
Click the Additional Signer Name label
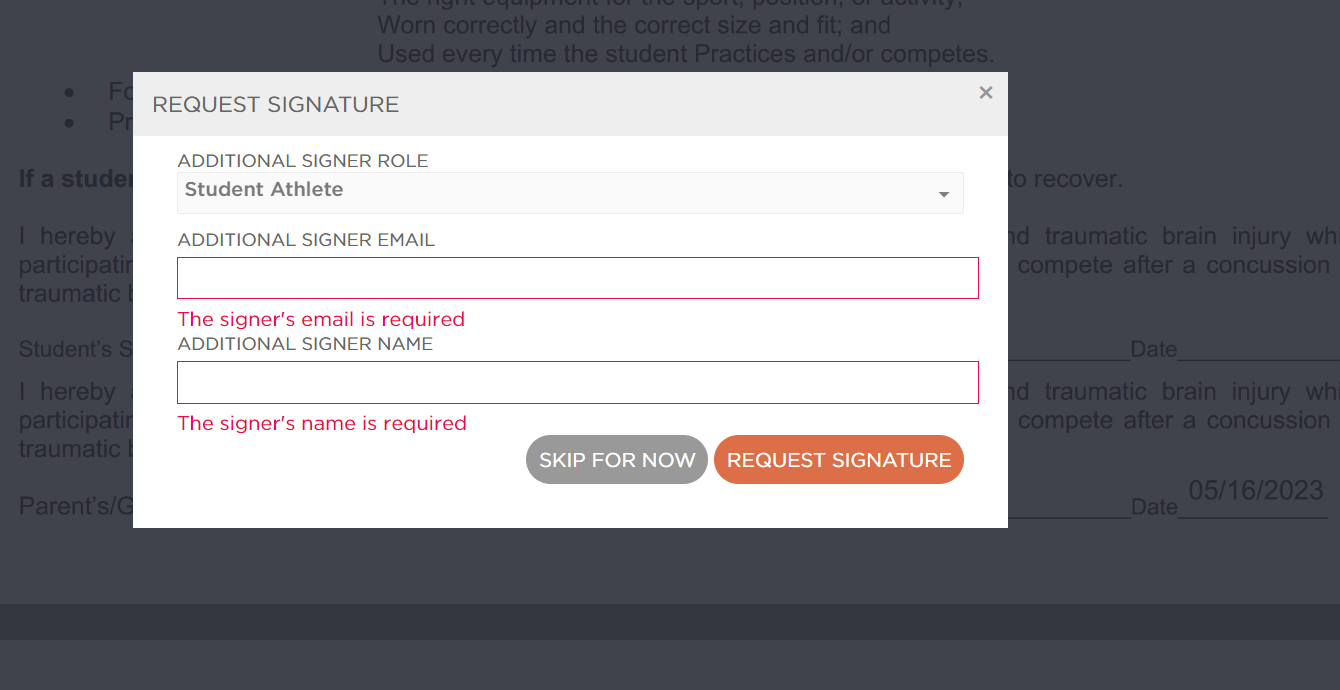pos(305,344)
